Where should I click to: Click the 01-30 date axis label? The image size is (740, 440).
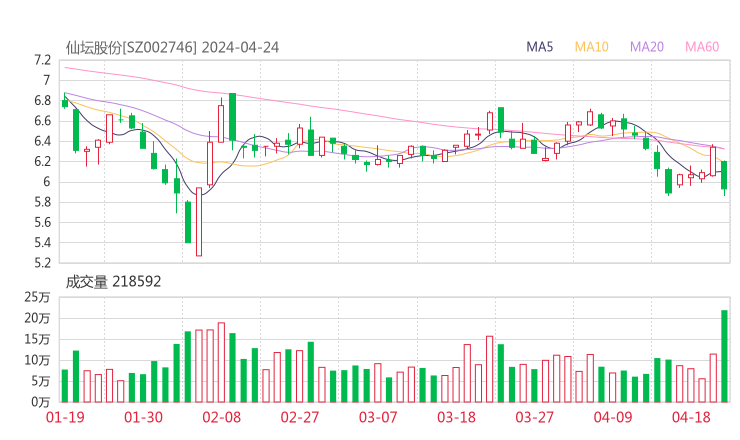(x=143, y=417)
